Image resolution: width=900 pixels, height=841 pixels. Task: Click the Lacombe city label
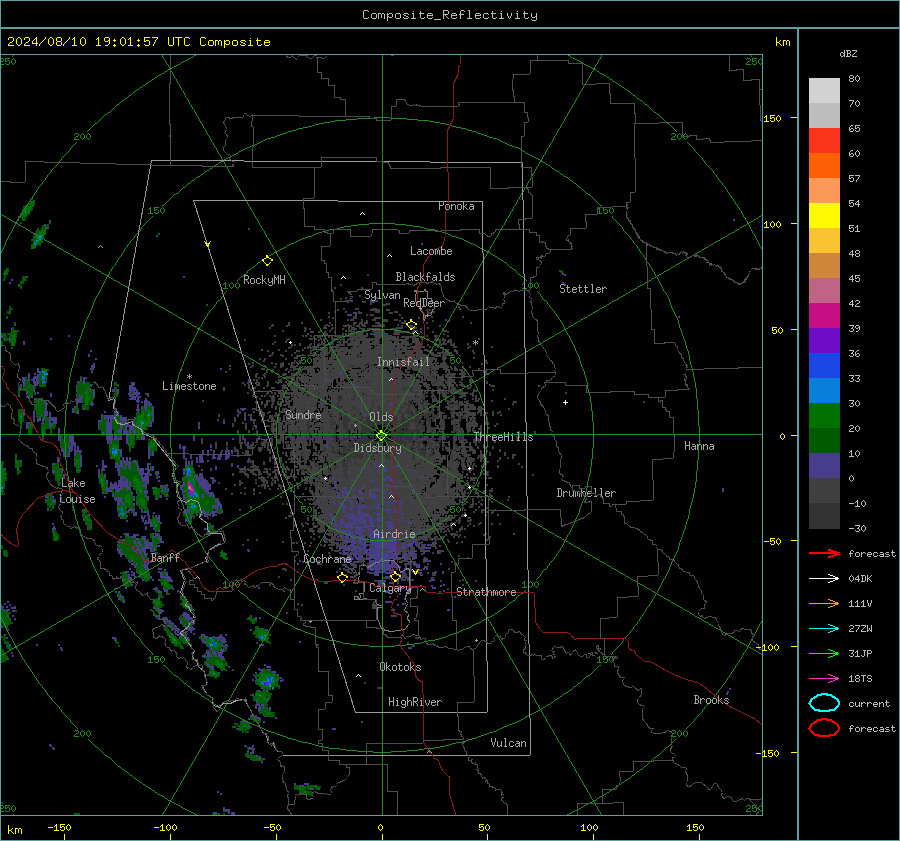click(x=431, y=251)
